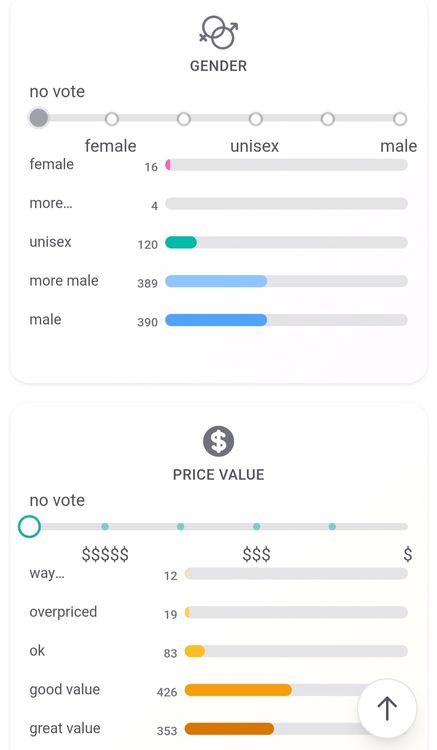Click the dollar sign Price Value icon
Viewport: 437px width, 750px height.
[218, 441]
